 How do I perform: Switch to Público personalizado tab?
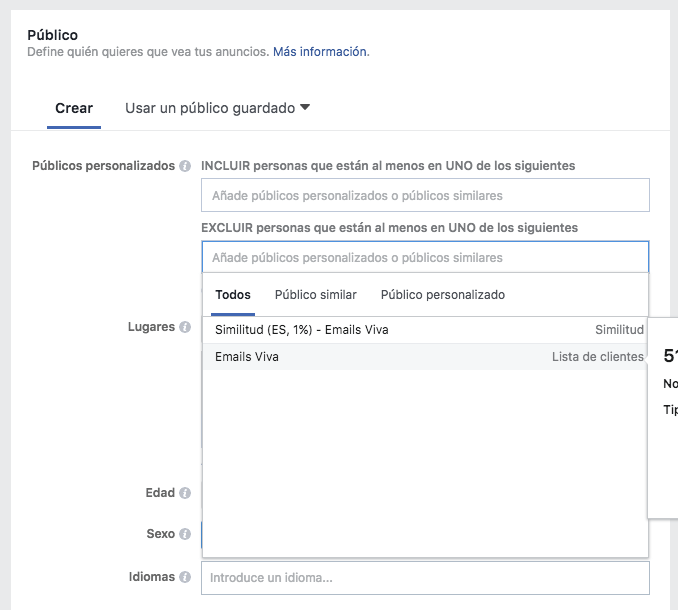tap(443, 295)
